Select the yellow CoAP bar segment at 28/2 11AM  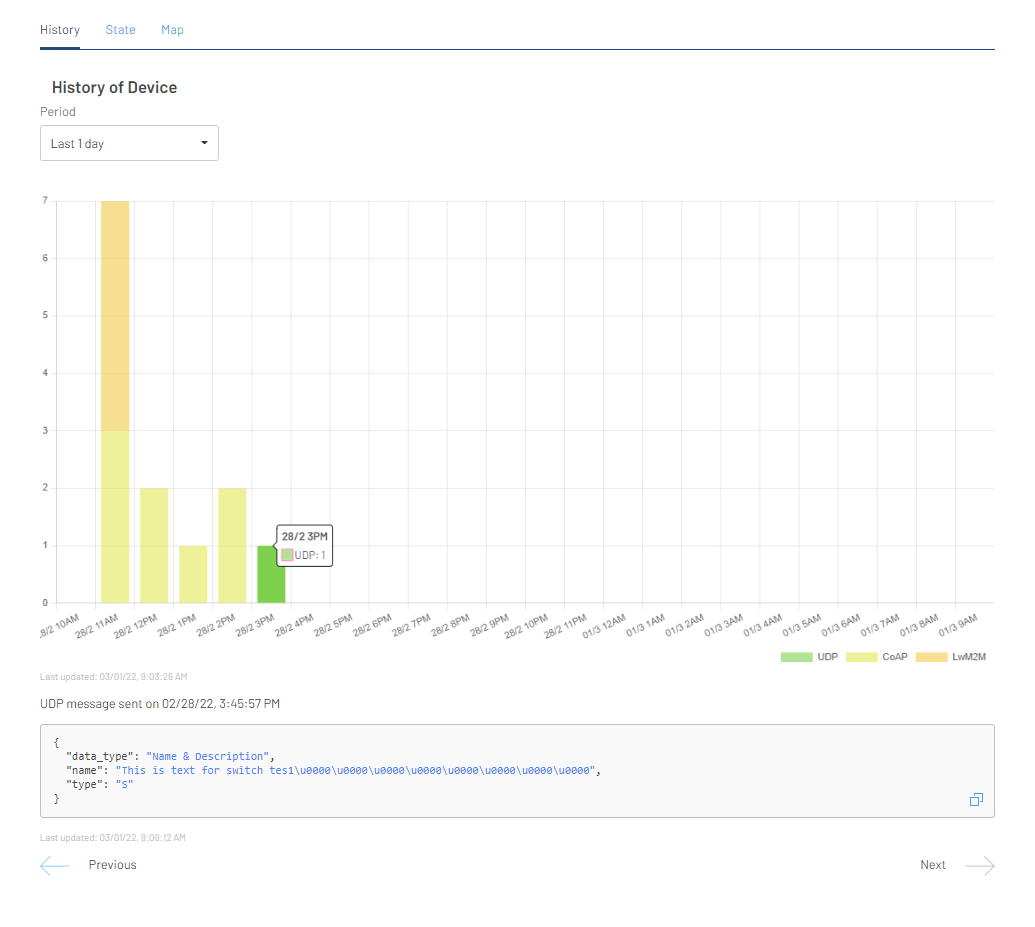click(x=115, y=516)
